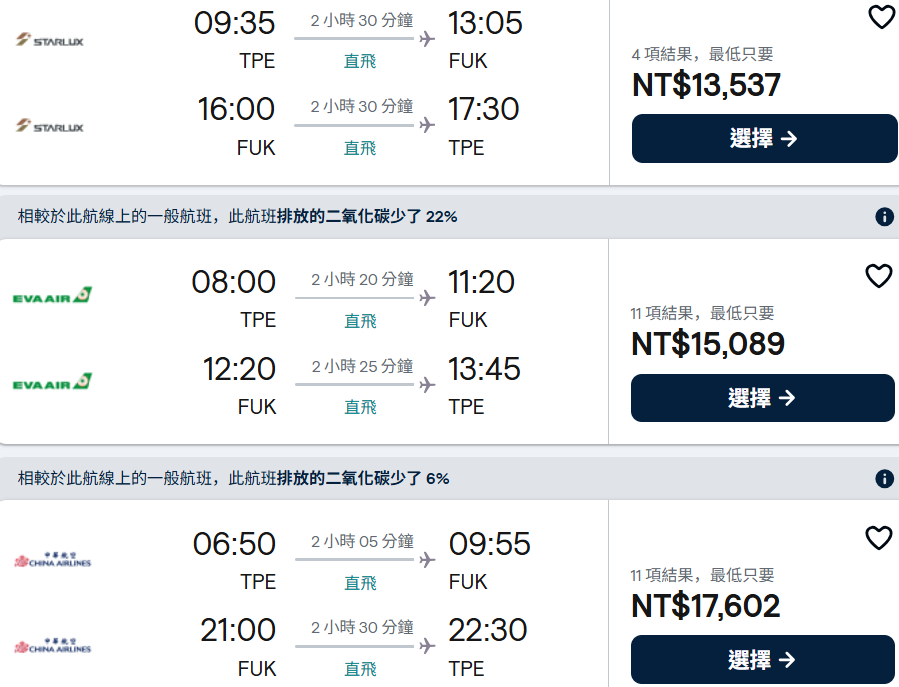Click China Airlines logo on 06:50 outbound flight
The image size is (899, 687).
coord(52,560)
